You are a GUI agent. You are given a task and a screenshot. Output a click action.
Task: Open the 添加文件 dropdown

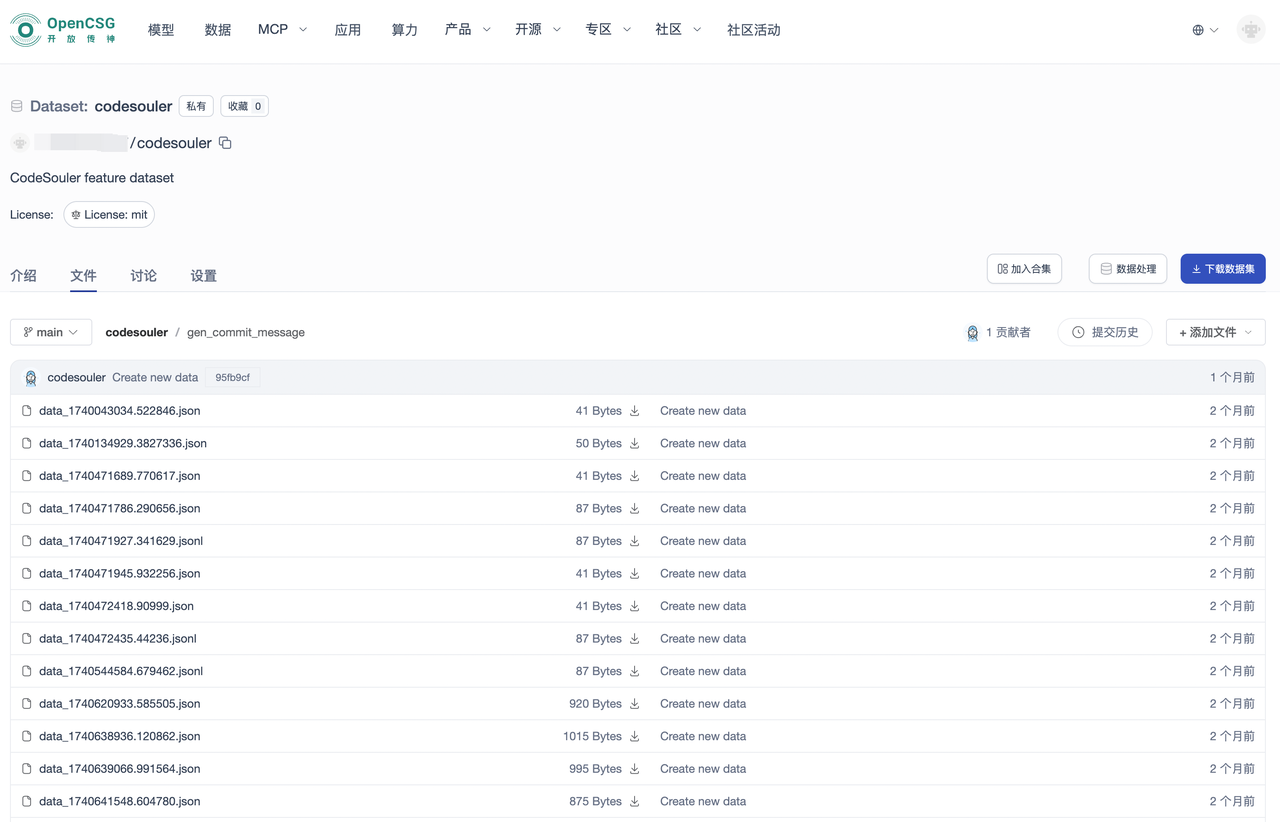(1215, 332)
